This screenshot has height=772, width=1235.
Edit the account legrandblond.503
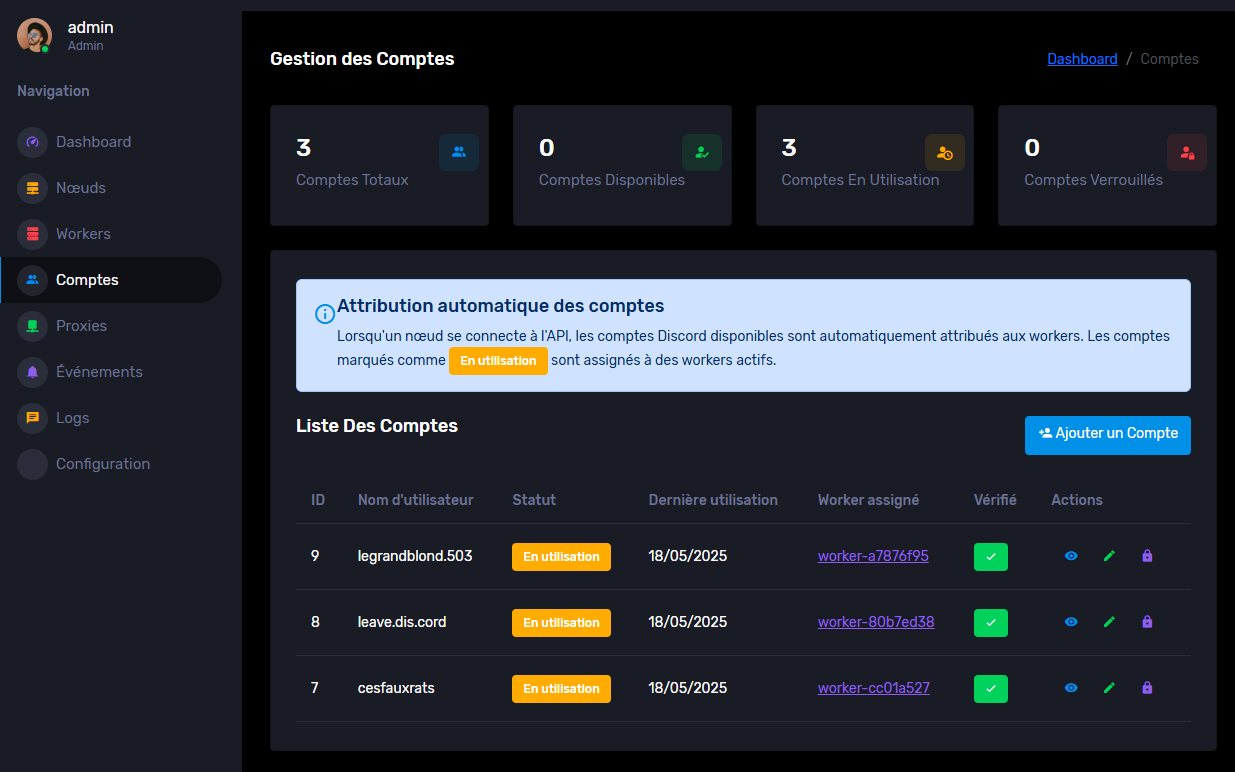point(1109,556)
